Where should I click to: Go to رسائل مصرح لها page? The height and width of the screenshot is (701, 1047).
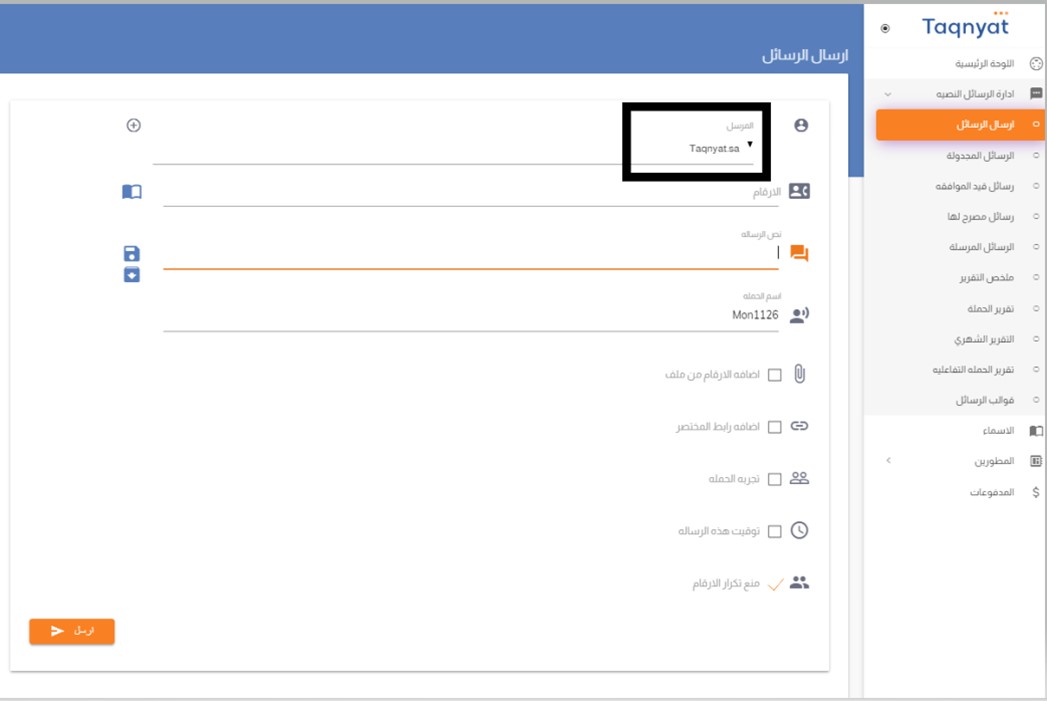[980, 217]
